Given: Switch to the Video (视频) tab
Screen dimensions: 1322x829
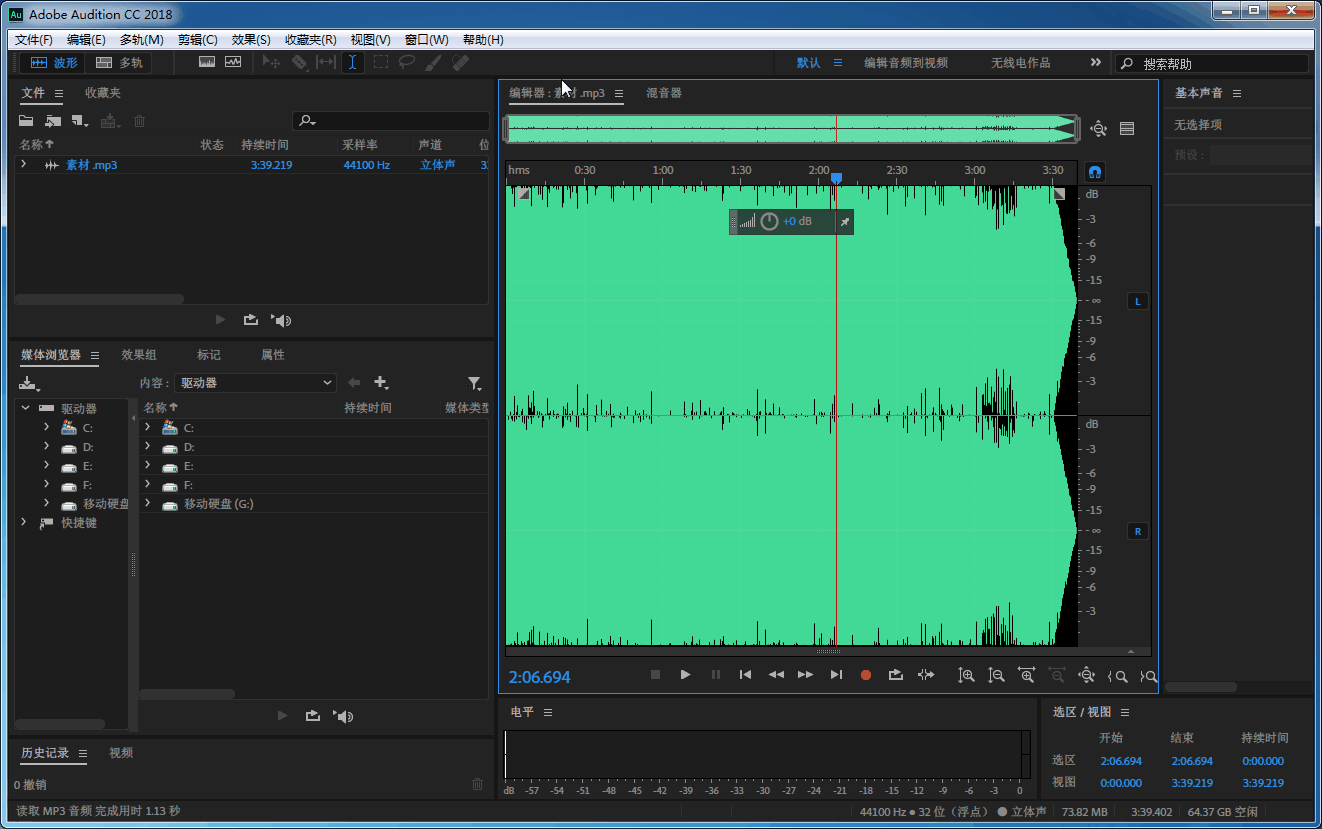Looking at the screenshot, I should tap(121, 753).
